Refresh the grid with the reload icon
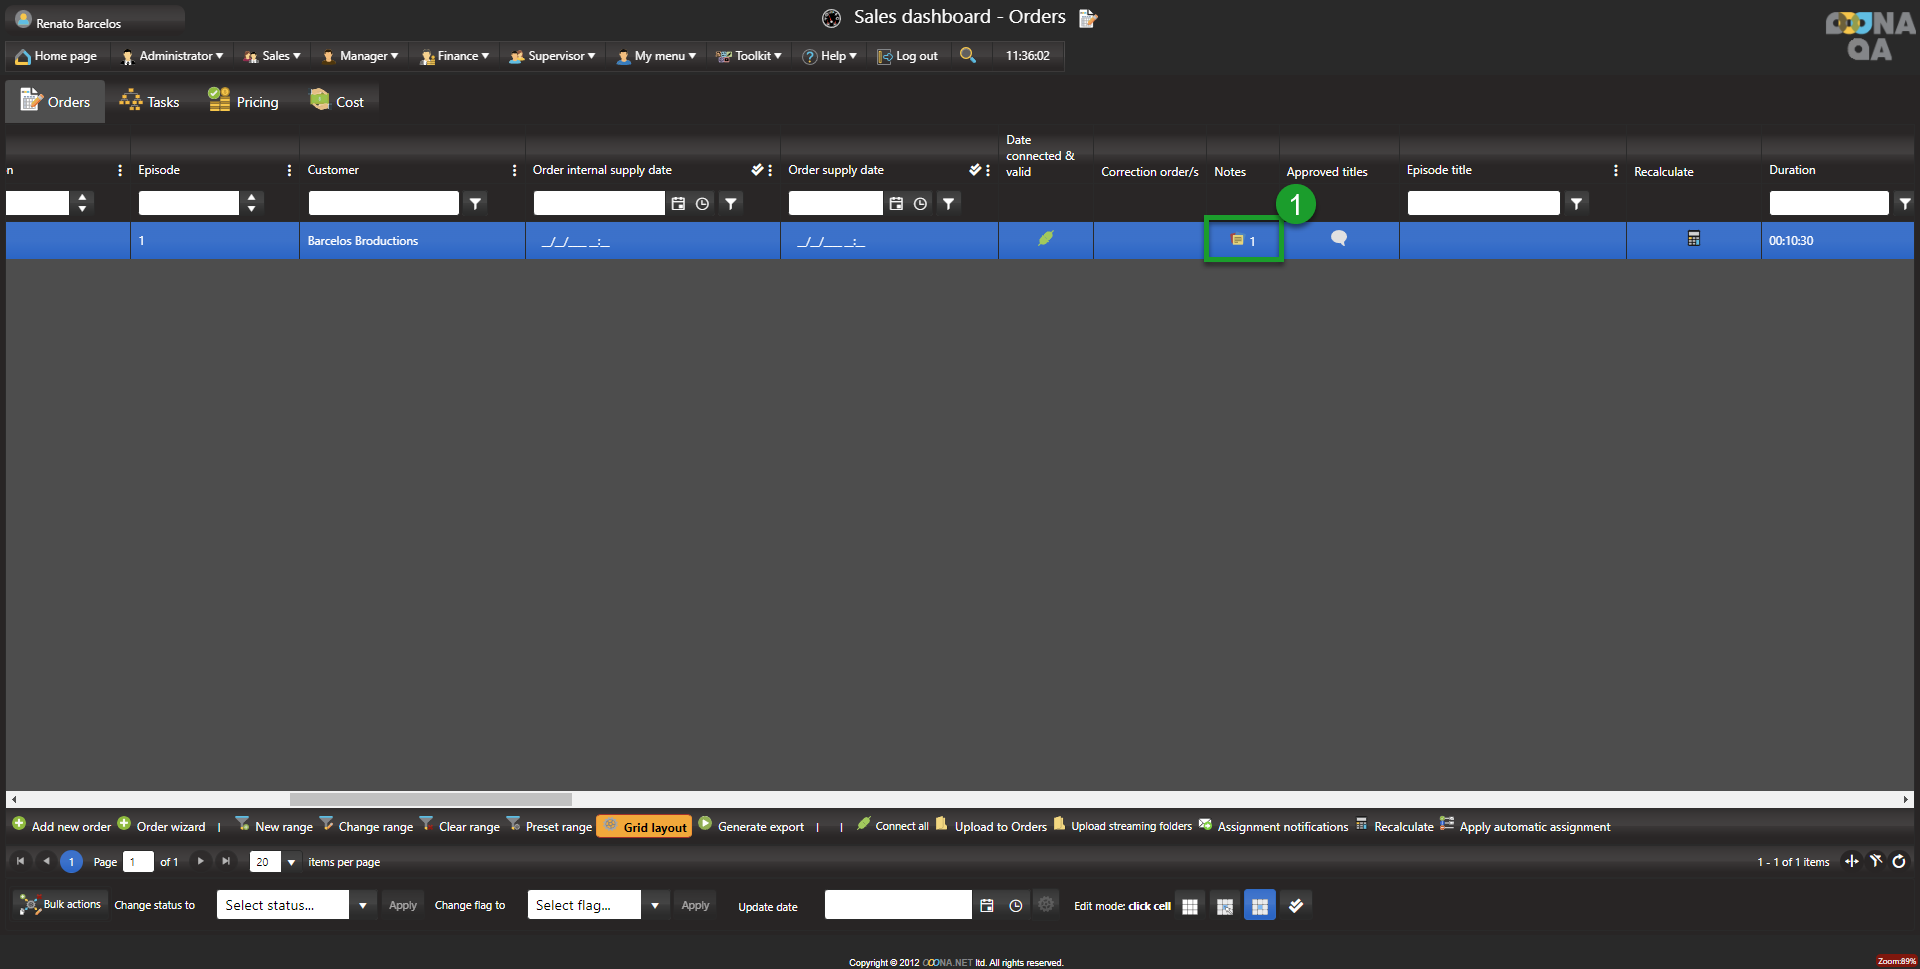The width and height of the screenshot is (1920, 969). (x=1899, y=861)
